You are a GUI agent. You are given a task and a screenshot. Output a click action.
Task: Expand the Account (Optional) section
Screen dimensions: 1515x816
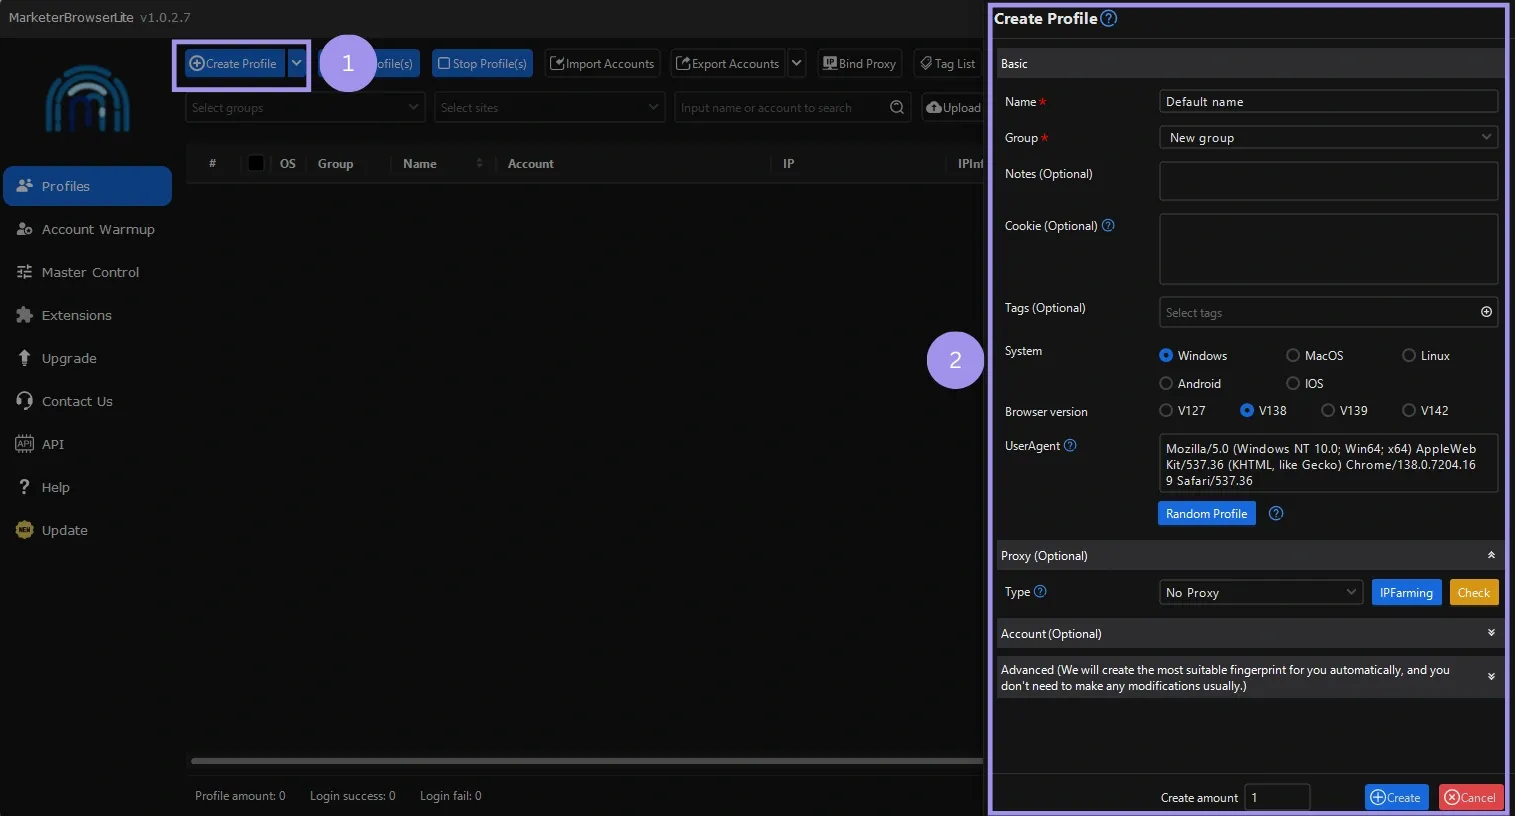click(1491, 633)
